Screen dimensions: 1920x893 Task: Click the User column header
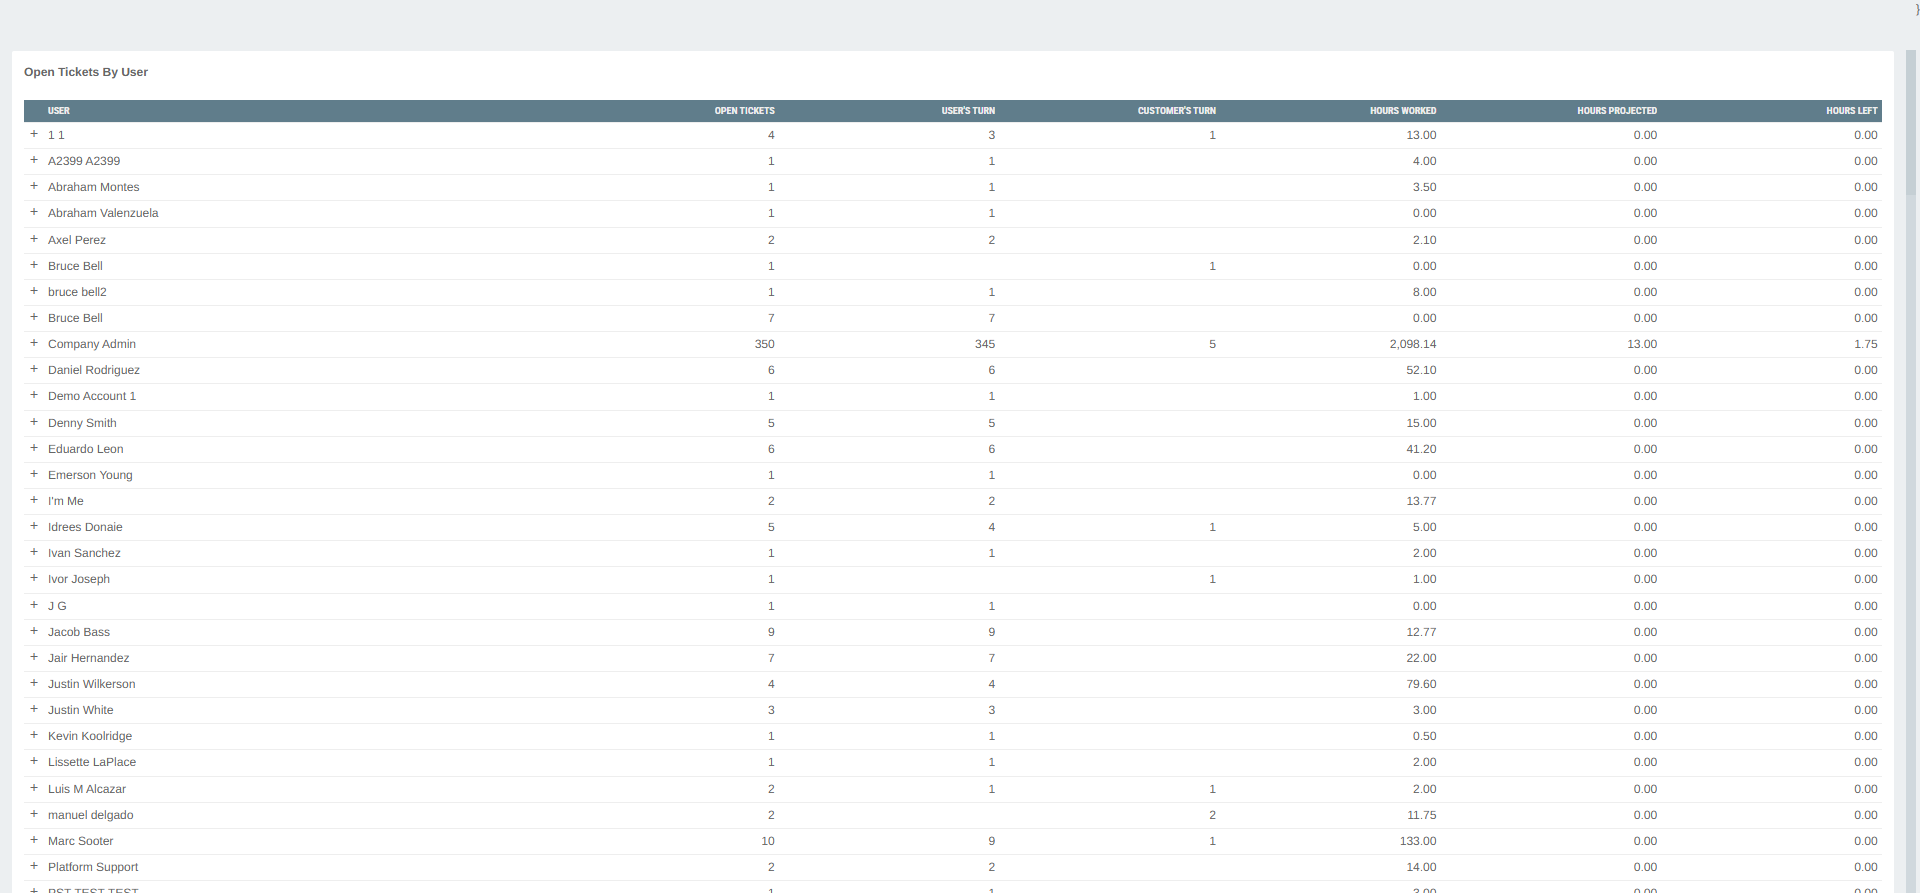coord(59,111)
